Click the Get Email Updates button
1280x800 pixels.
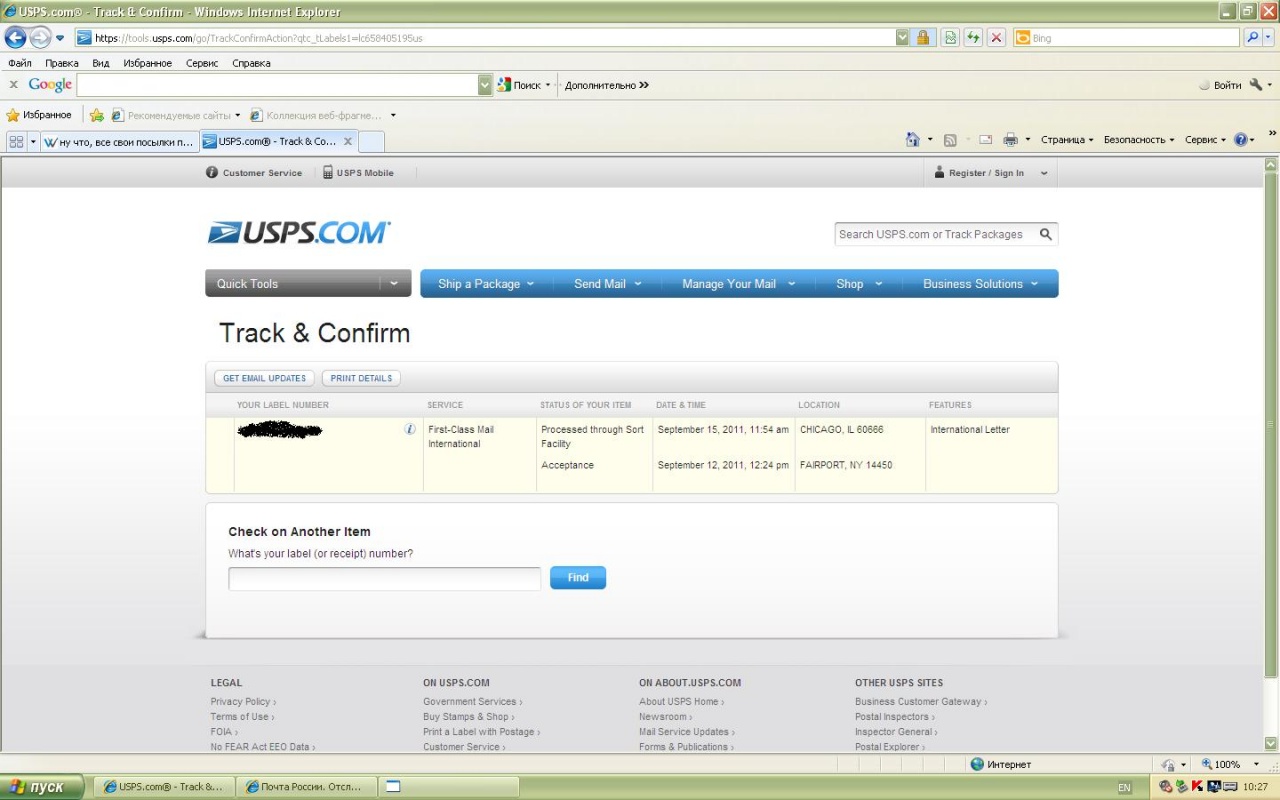click(x=265, y=379)
